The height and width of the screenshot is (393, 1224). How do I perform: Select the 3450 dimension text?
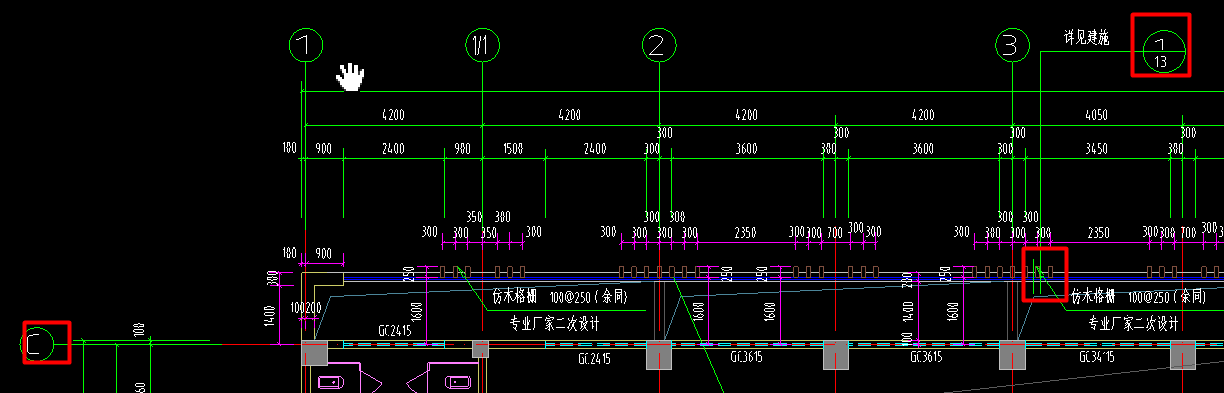pyautogui.click(x=1097, y=149)
